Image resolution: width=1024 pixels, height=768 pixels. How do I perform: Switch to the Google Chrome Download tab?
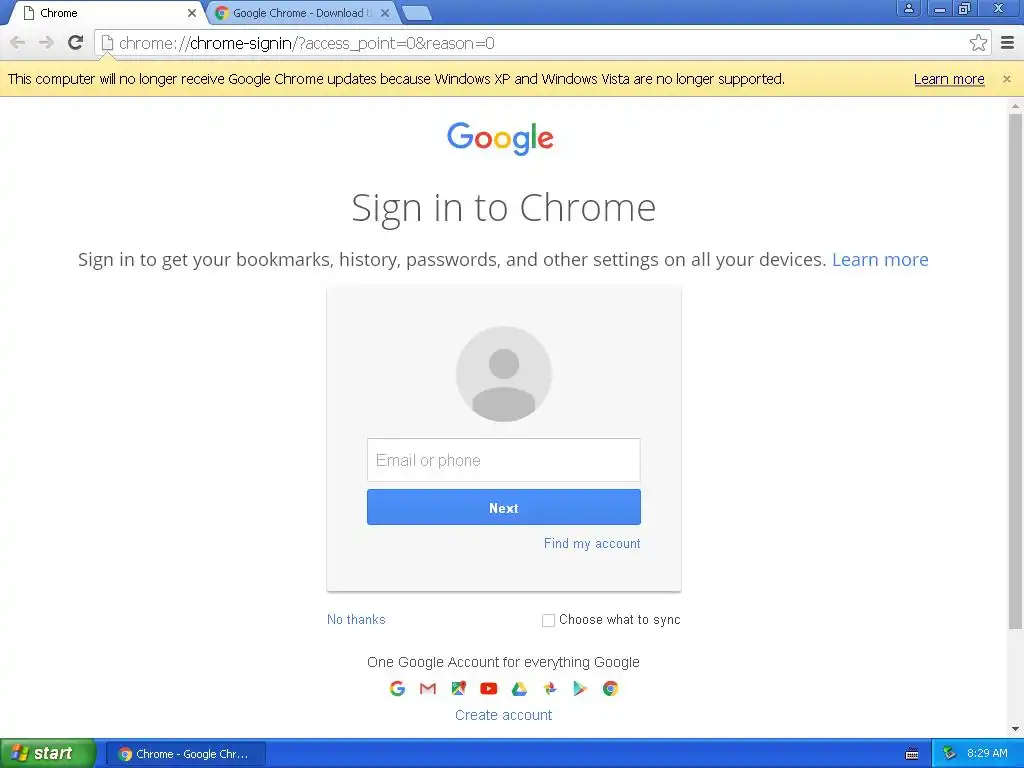pyautogui.click(x=302, y=13)
